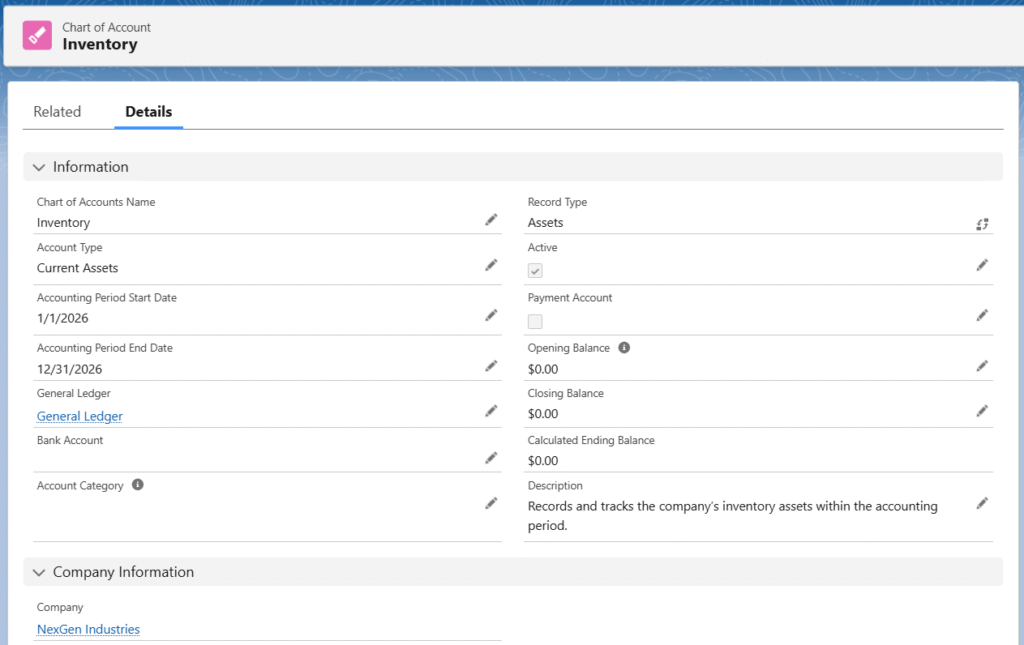Viewport: 1024px width, 645px height.
Task: Open the Opening Balance info tooltip
Action: tap(624, 348)
